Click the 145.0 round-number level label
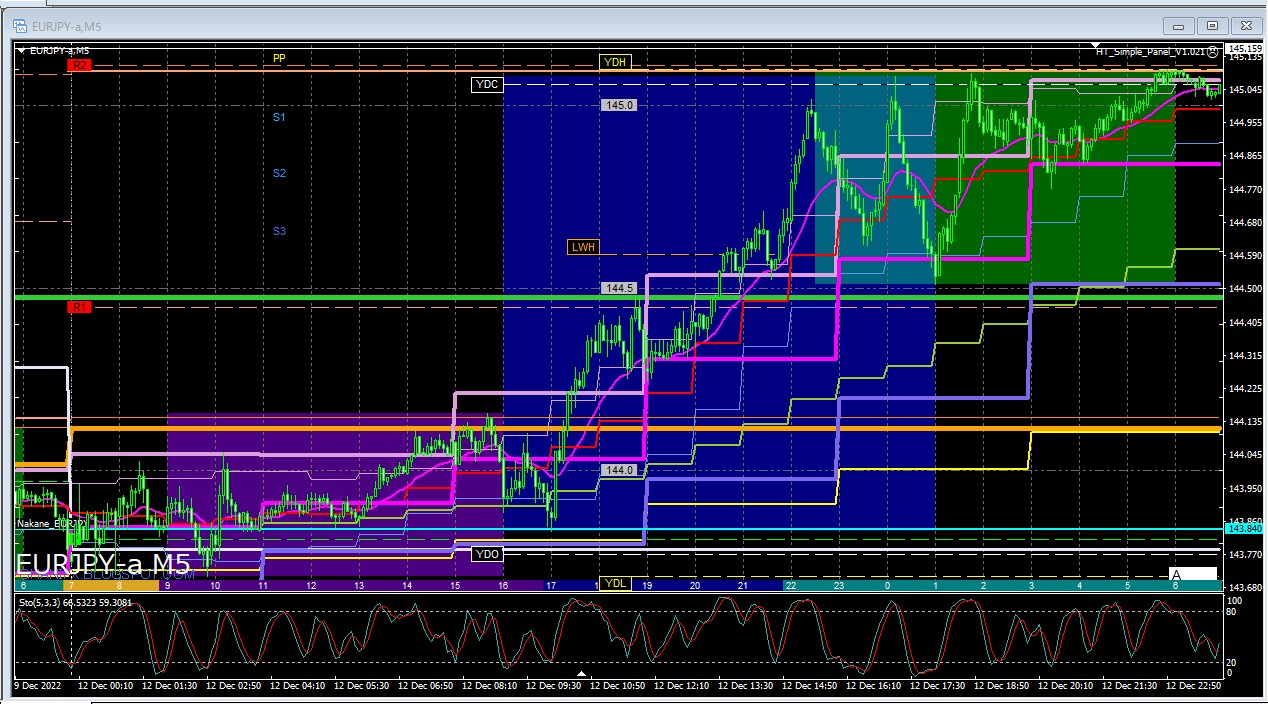 coord(618,105)
